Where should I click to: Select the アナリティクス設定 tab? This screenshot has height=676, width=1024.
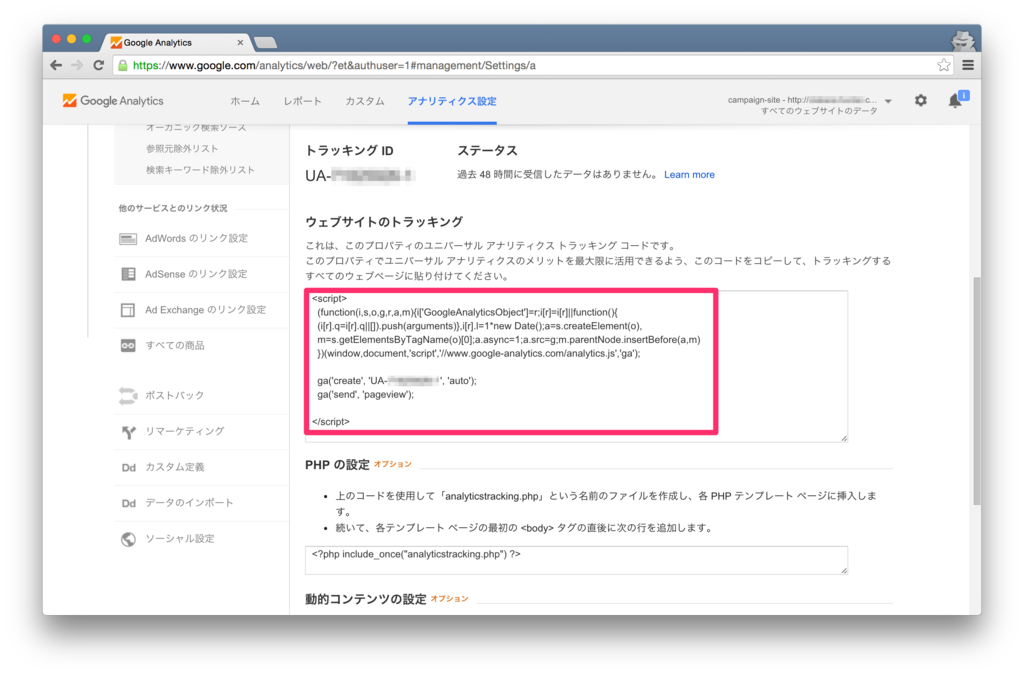coord(452,101)
